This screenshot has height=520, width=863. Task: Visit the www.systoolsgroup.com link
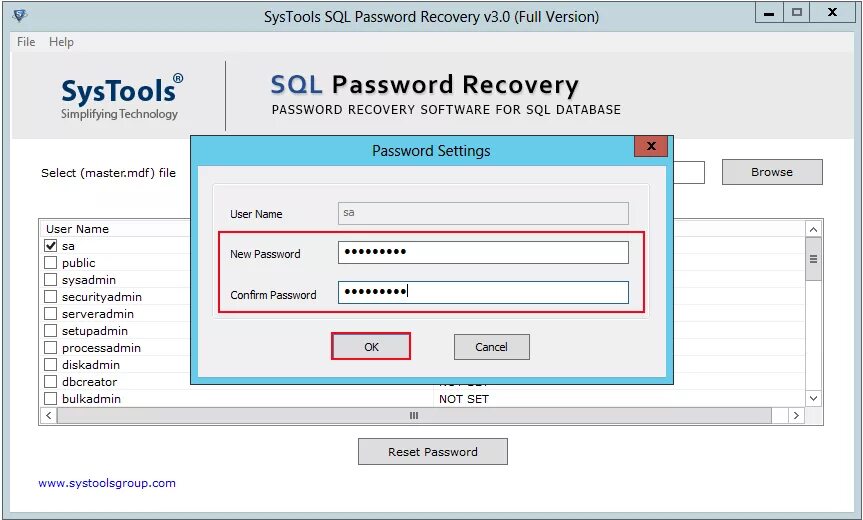click(107, 483)
